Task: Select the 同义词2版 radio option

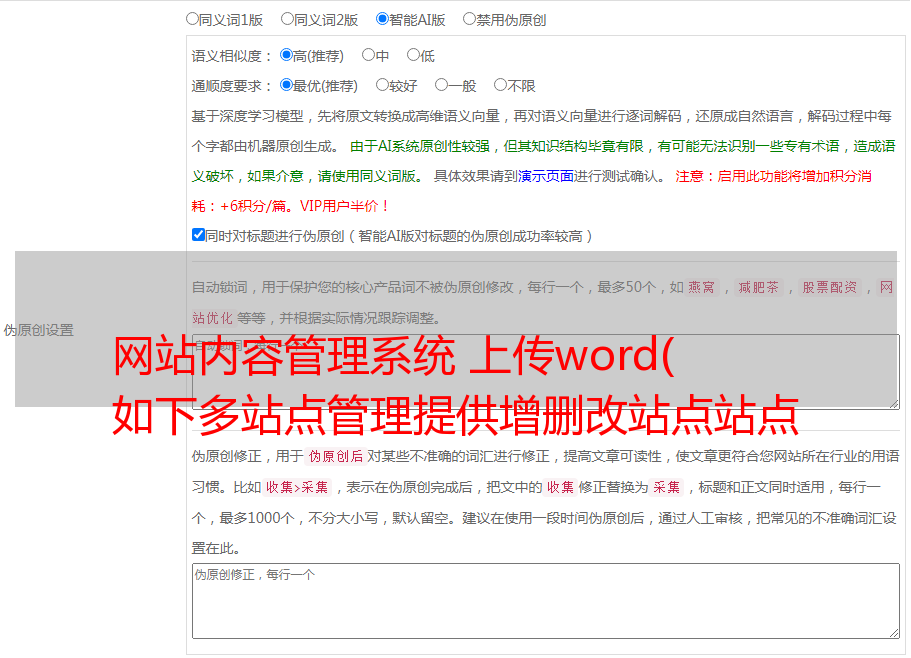Action: [287, 19]
